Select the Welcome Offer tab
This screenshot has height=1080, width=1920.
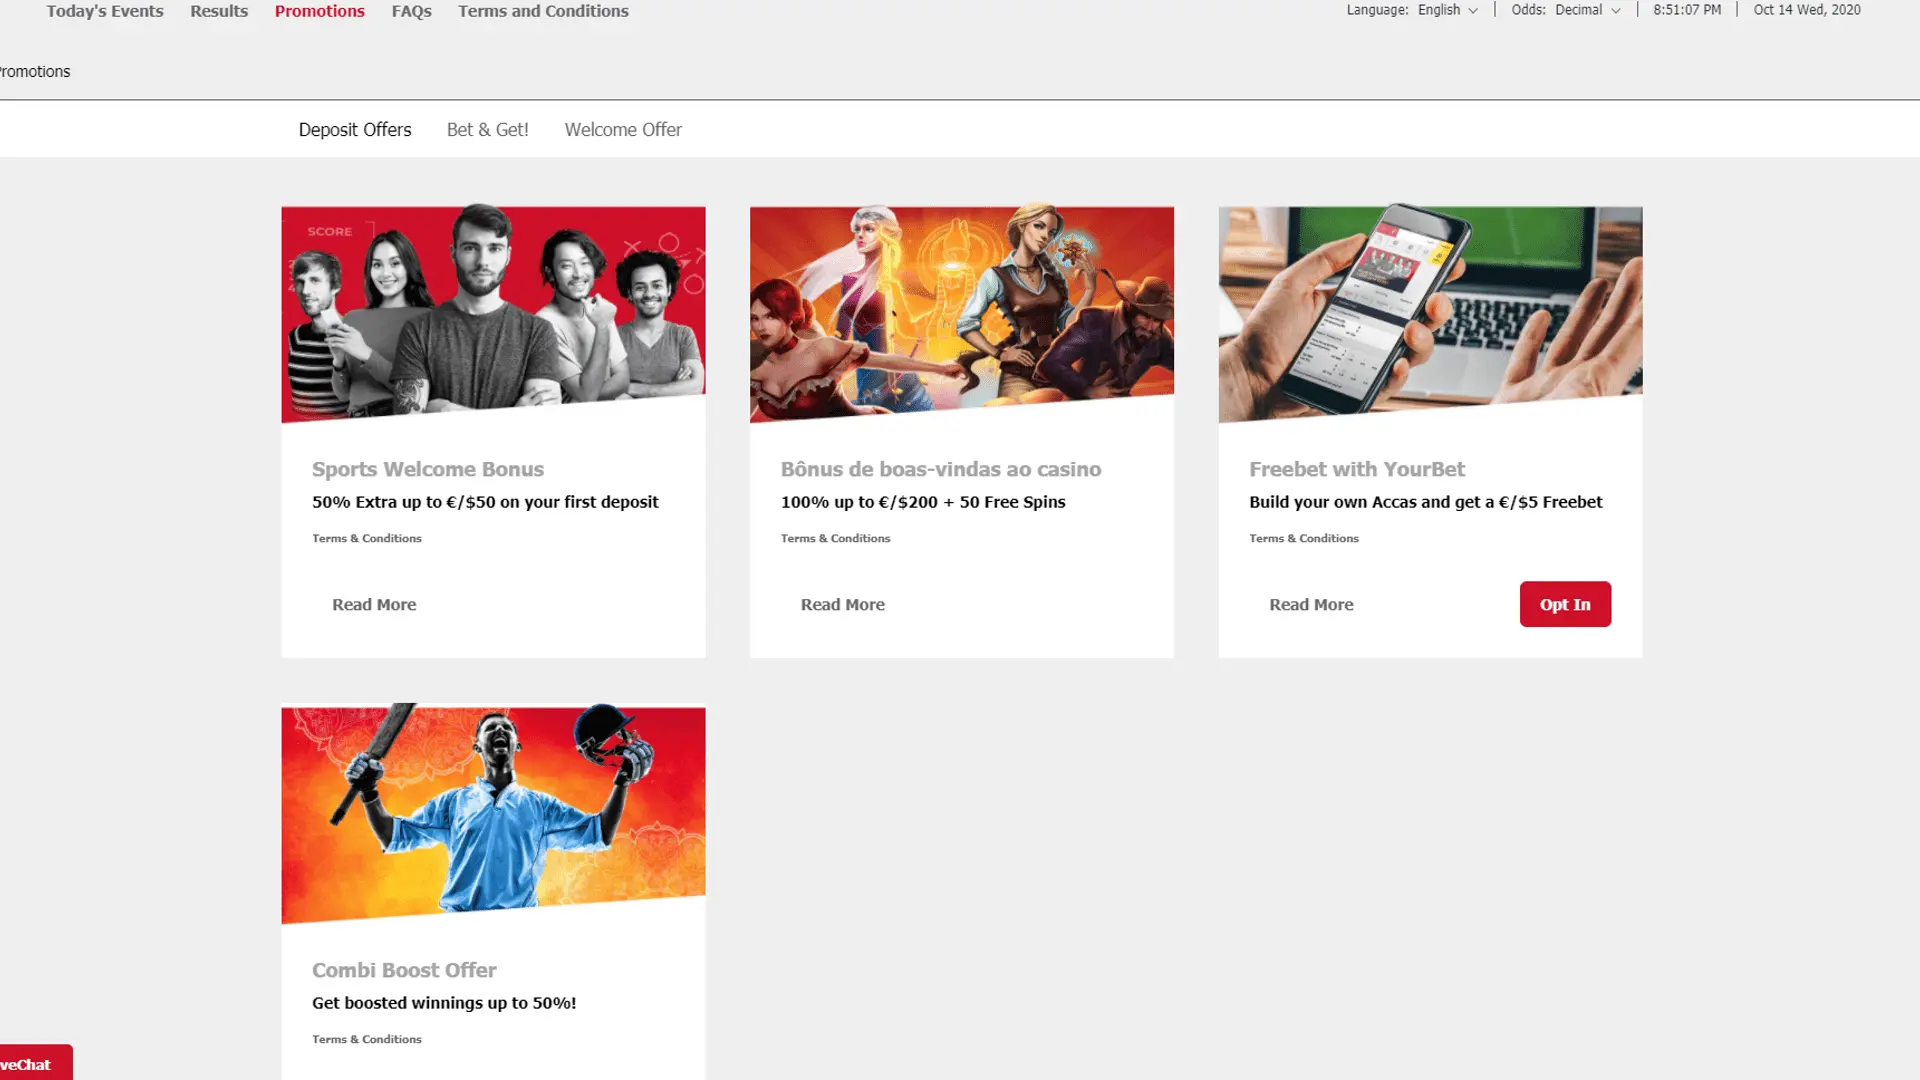623,130
